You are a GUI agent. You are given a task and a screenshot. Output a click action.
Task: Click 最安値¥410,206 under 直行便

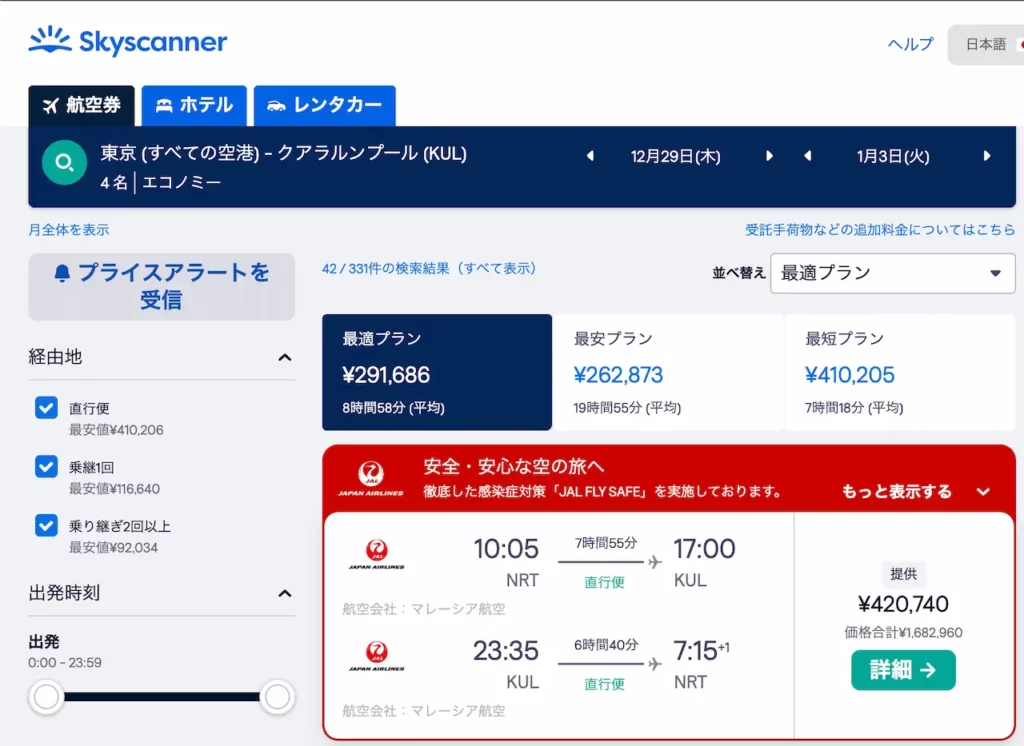[x=116, y=430]
